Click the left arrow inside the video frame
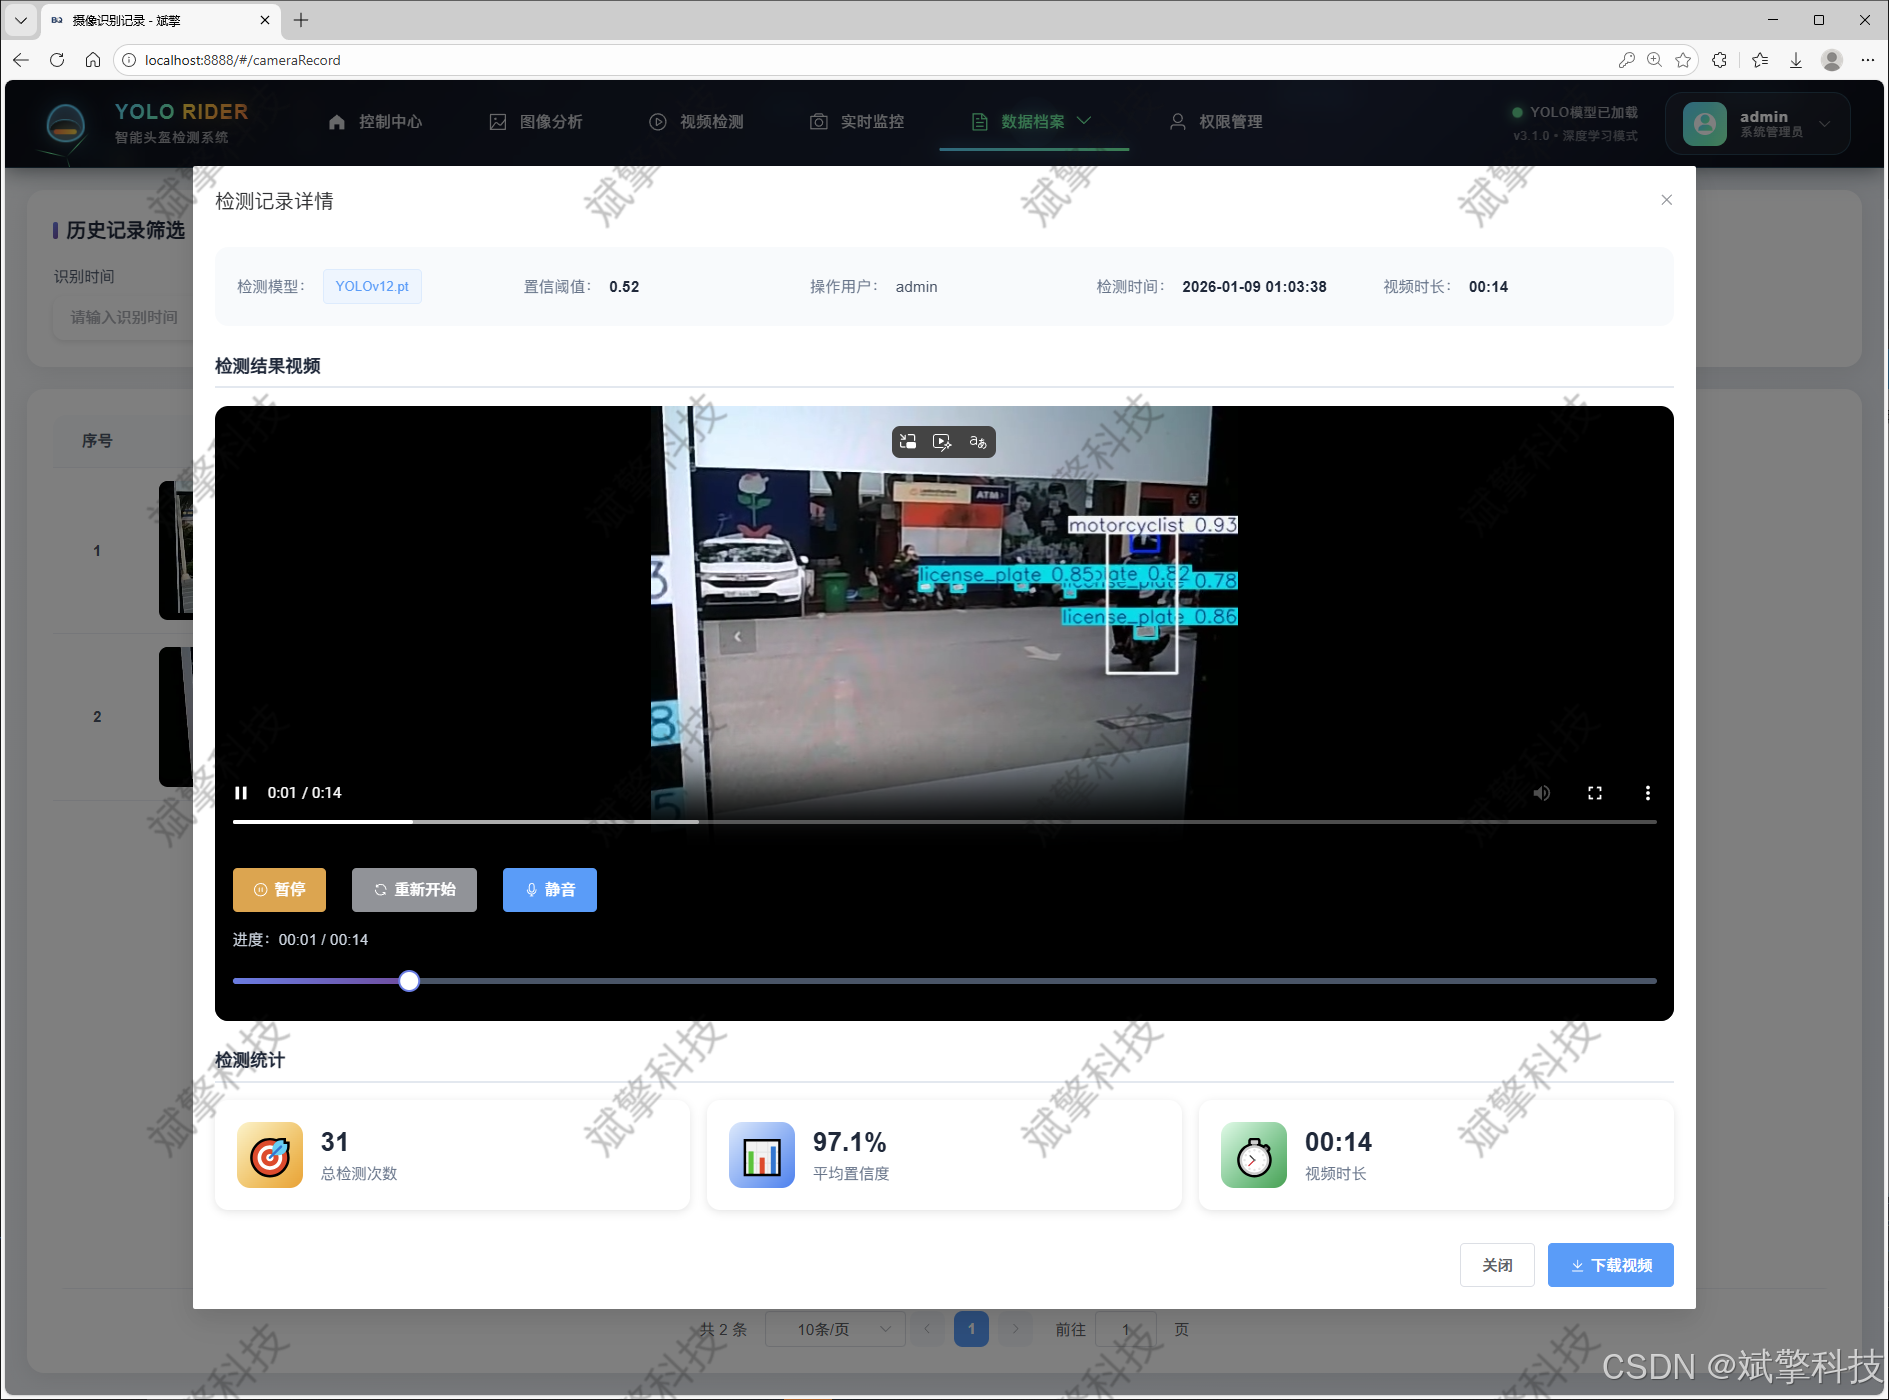The width and height of the screenshot is (1889, 1400). click(x=738, y=636)
